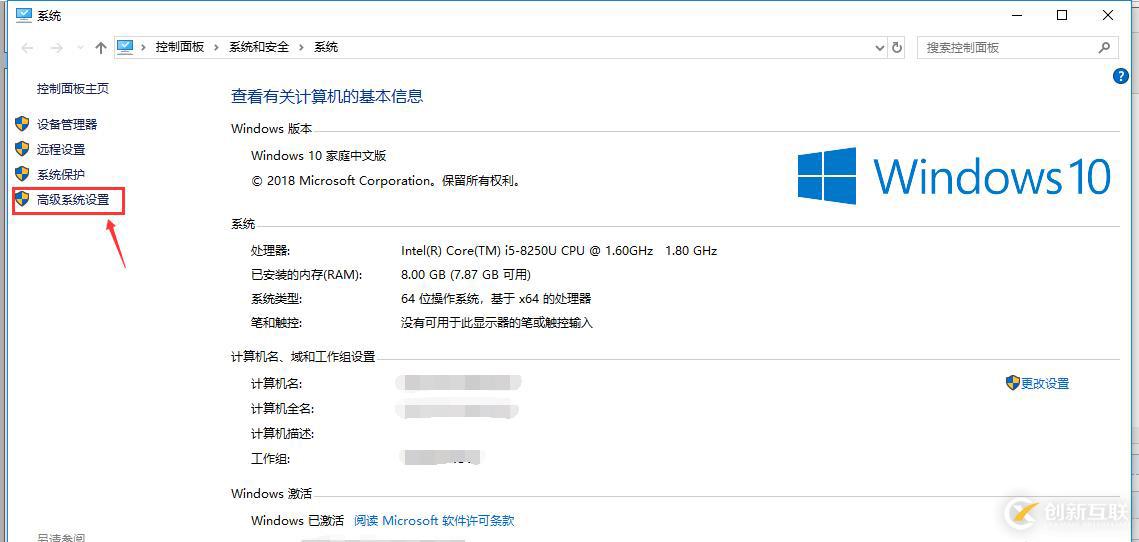
Task: Expand chevron after 系统和安全 breadcrumb
Action: click(x=302, y=47)
